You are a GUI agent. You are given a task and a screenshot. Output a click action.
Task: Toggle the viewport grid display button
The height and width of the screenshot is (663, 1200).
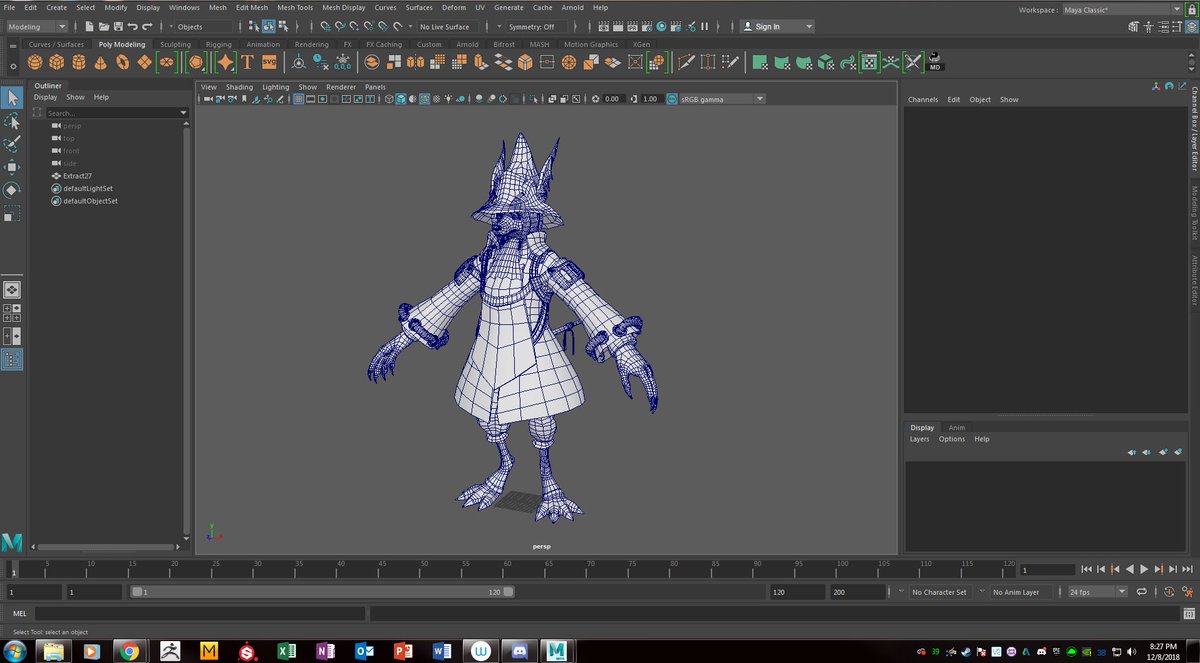click(x=299, y=99)
